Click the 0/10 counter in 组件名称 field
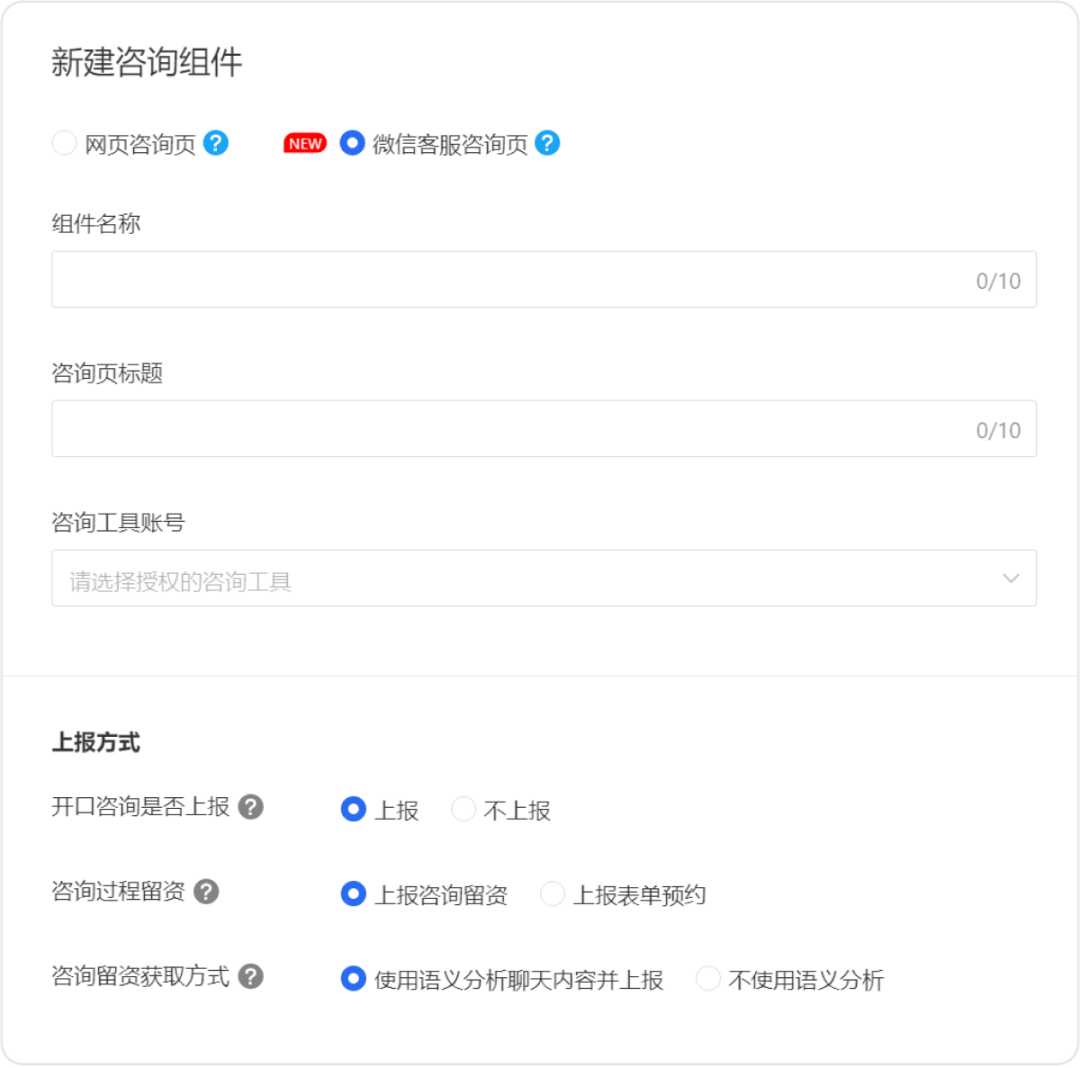The image size is (1080, 1068). point(998,281)
